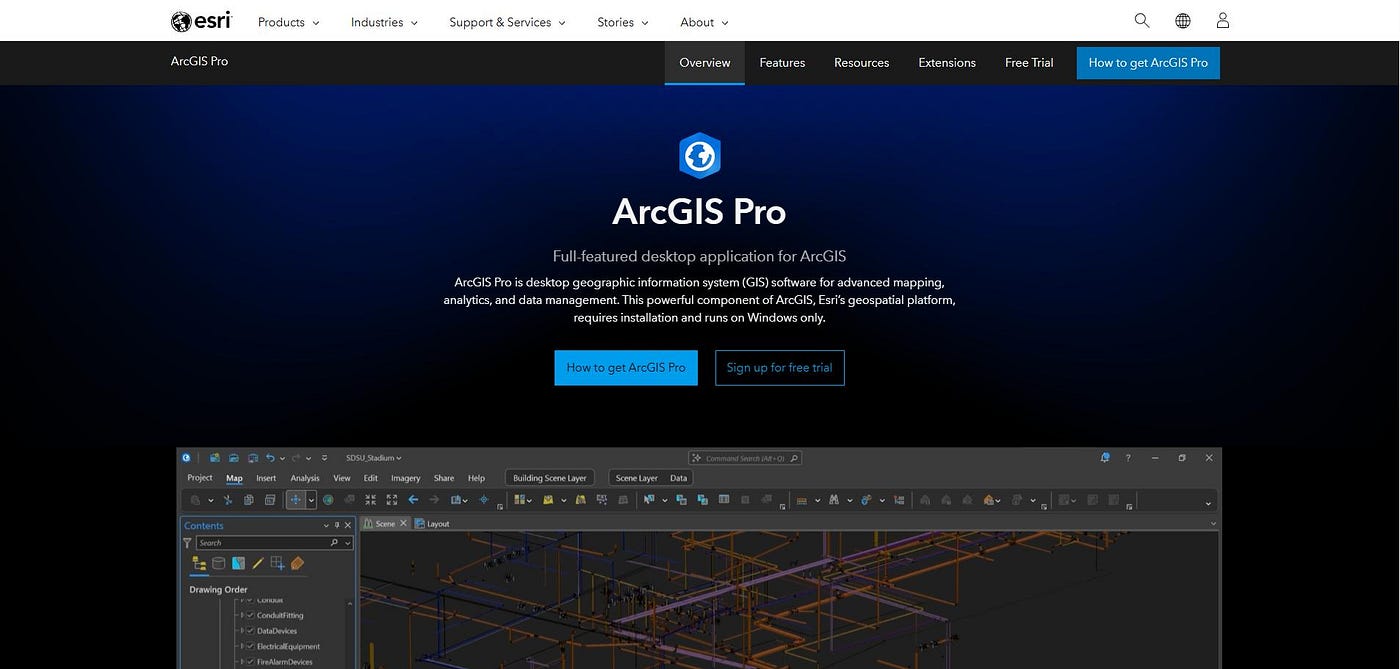
Task: Click the Select features tool icon
Action: pos(649,500)
